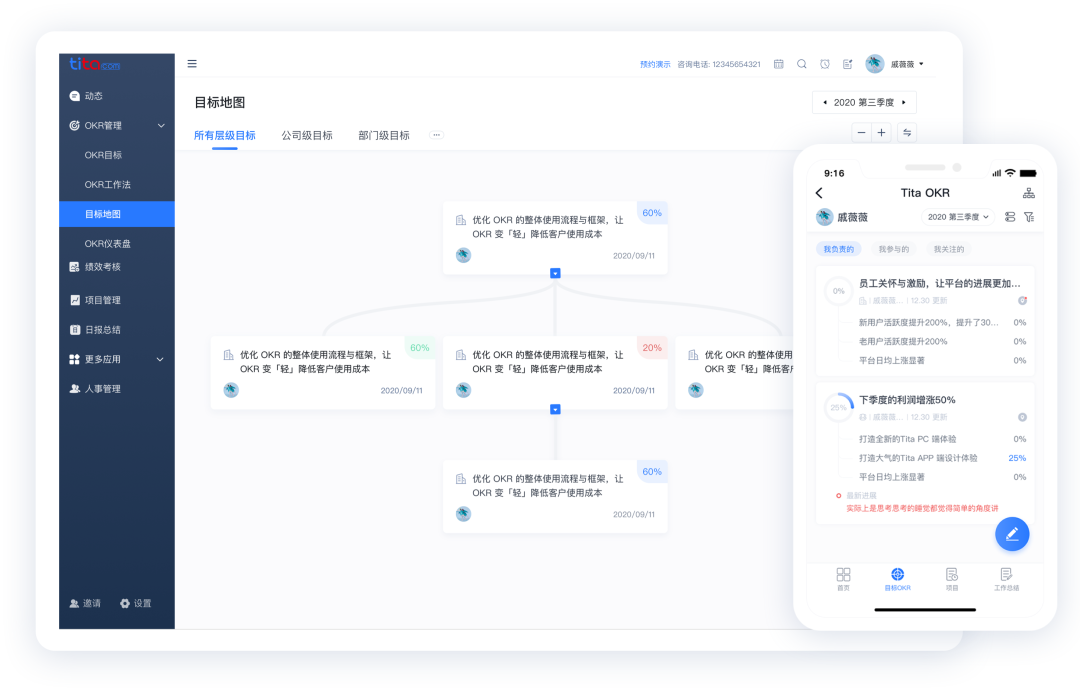Open the 下季度的利润增涨50% objective
The image size is (1080, 691).
click(906, 400)
